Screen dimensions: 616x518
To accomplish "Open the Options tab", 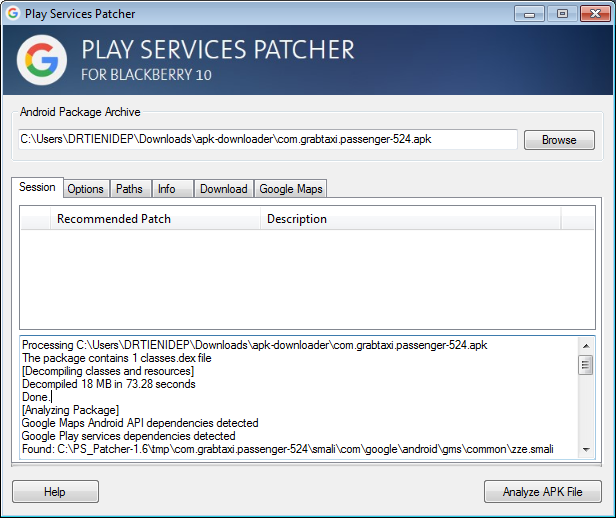I will coord(86,189).
